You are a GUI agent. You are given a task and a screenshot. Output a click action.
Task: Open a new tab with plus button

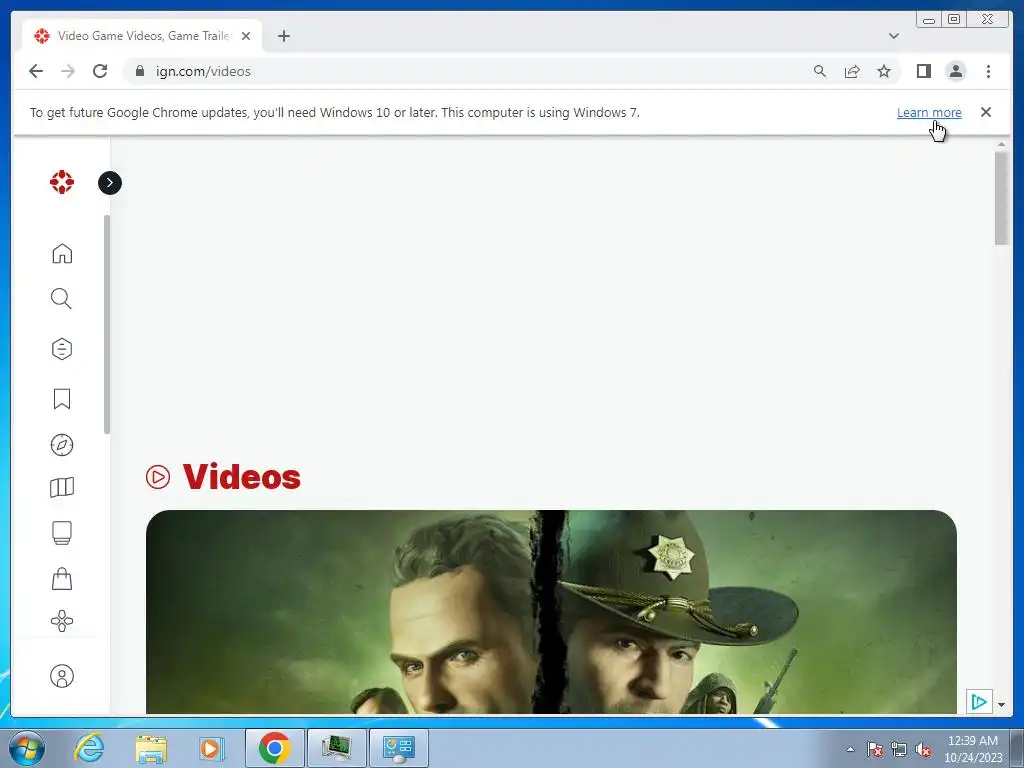click(283, 36)
